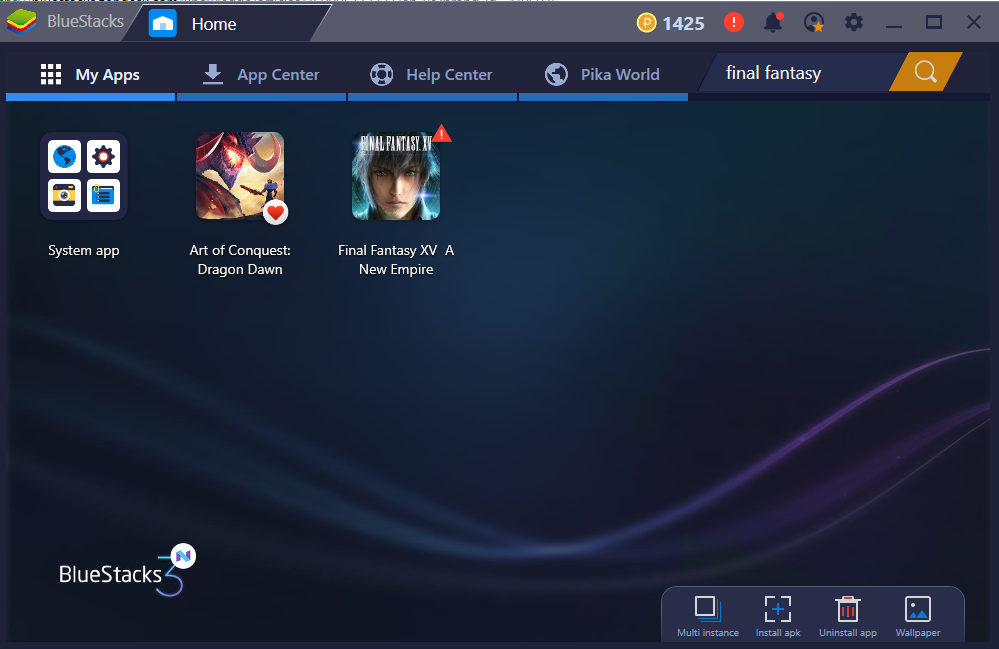Open BlueStacks settings gear in title bar

854,22
